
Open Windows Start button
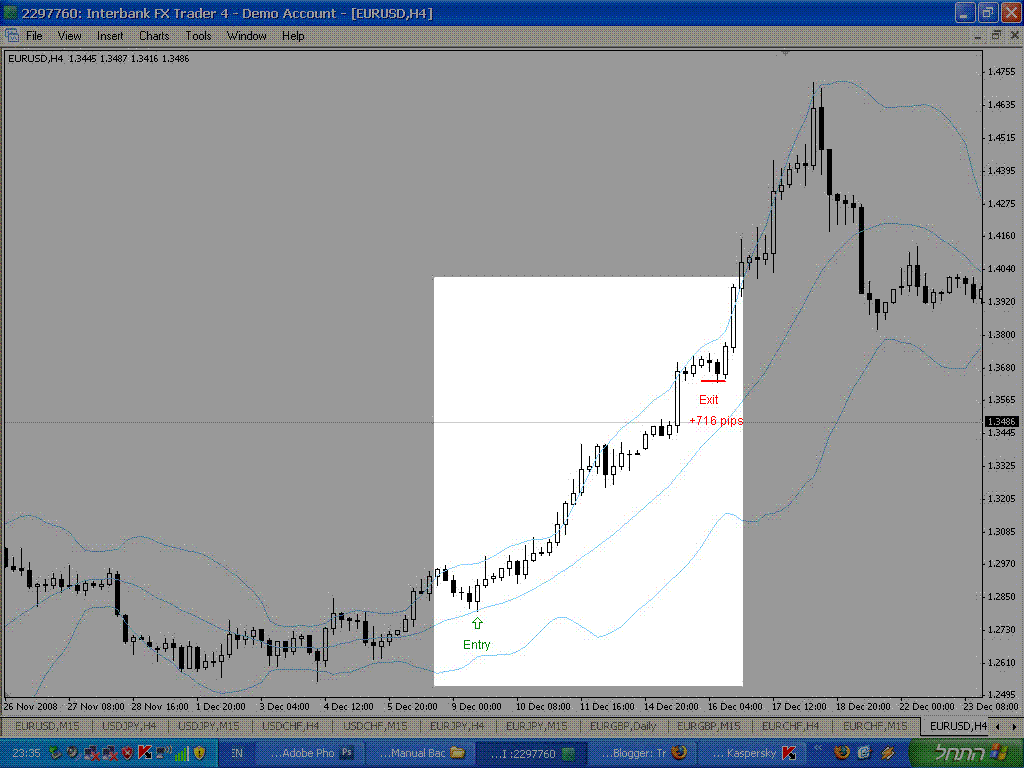[x=967, y=753]
